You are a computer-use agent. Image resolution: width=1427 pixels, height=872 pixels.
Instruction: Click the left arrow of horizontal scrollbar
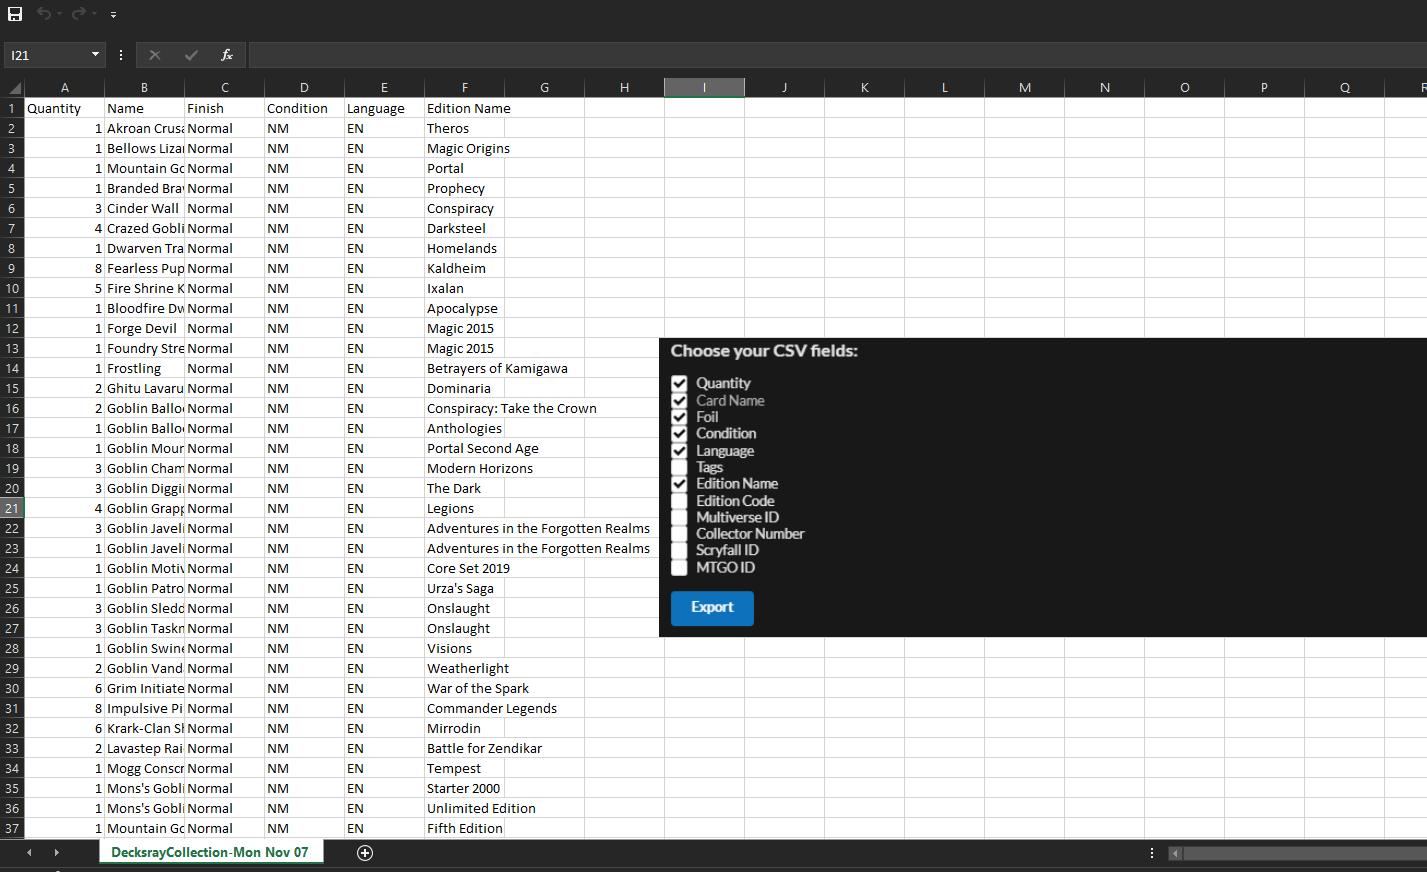coord(1175,853)
